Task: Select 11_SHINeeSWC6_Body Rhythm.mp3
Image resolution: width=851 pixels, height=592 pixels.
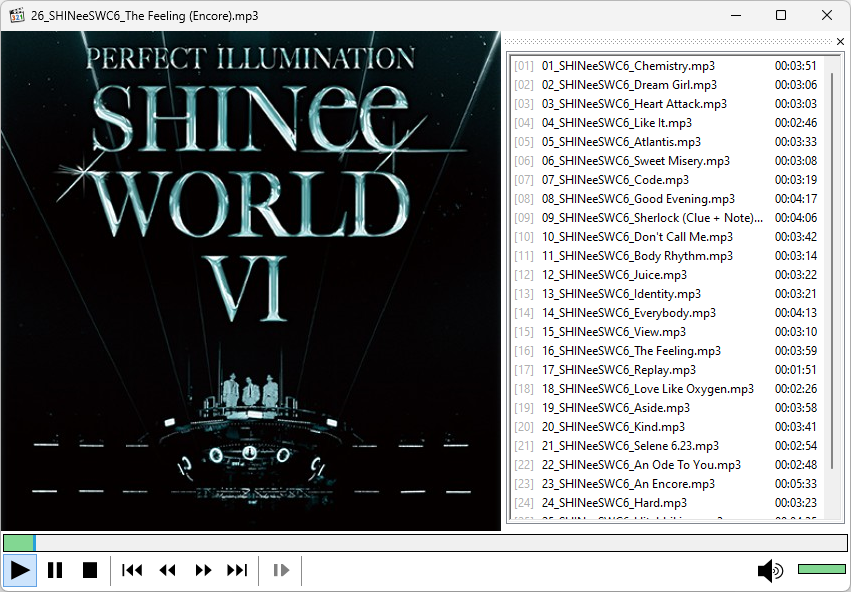Action: pos(667,256)
